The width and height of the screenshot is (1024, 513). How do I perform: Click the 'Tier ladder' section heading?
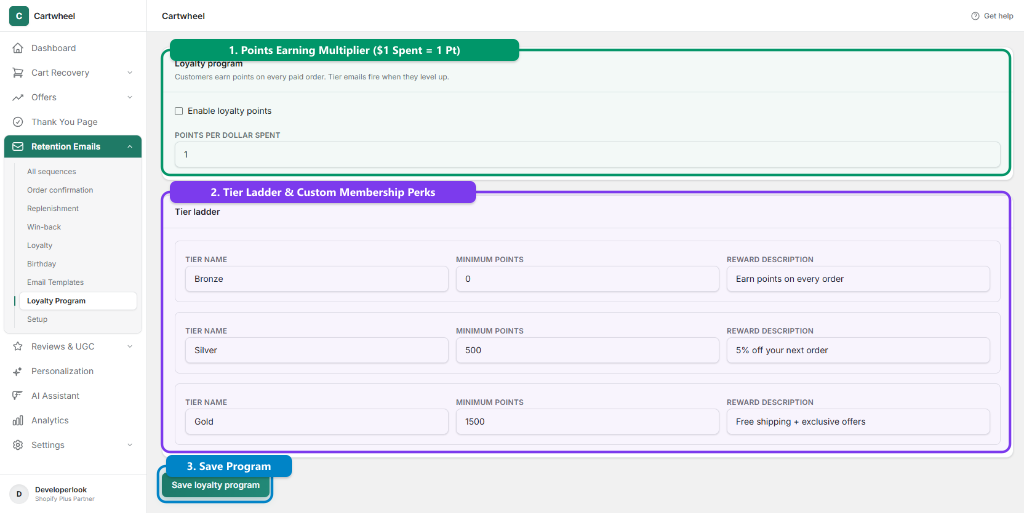pos(197,212)
